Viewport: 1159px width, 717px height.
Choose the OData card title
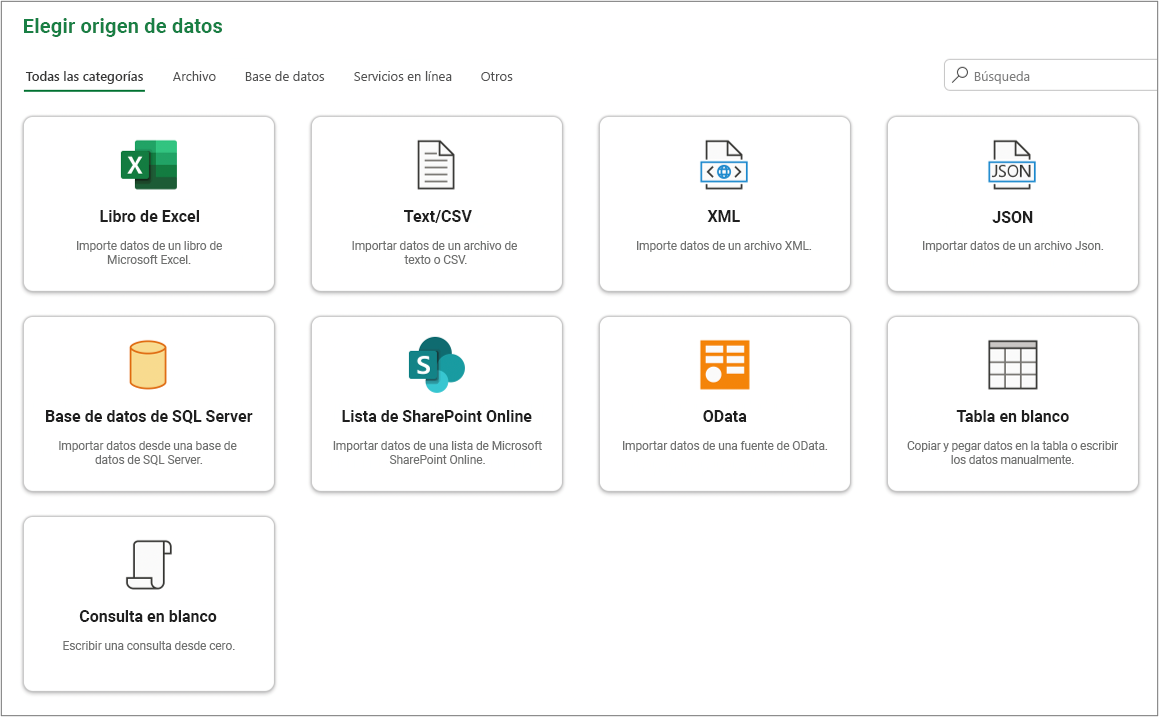pyautogui.click(x=724, y=416)
